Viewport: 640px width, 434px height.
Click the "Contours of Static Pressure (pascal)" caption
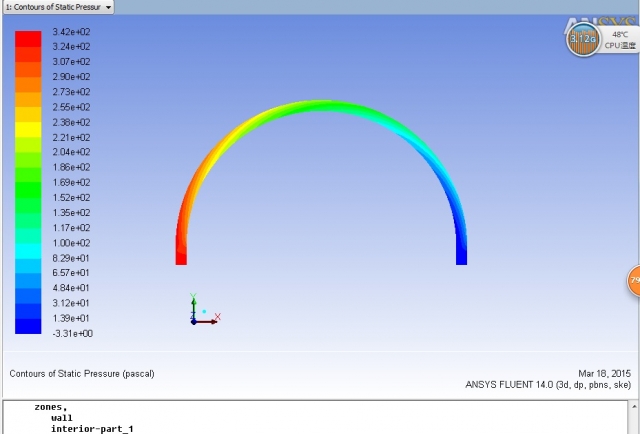point(82,374)
